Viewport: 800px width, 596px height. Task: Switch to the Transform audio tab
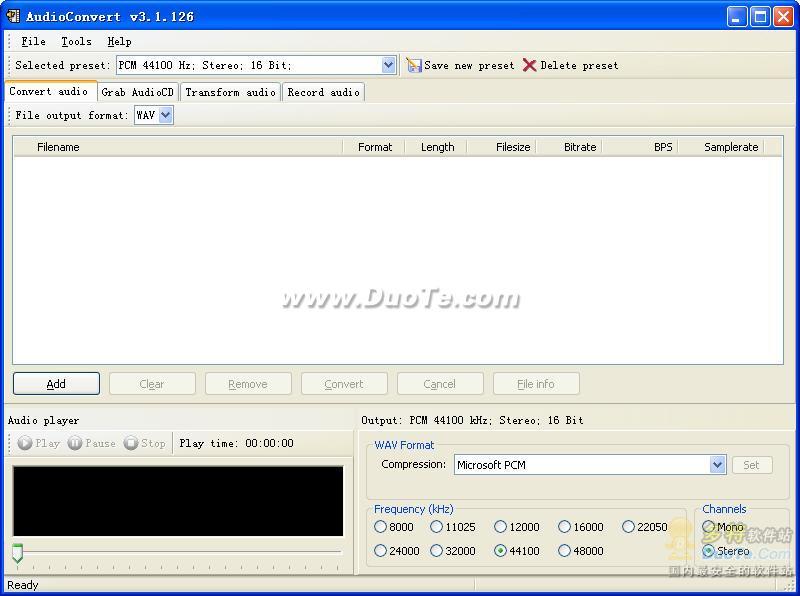[230, 92]
